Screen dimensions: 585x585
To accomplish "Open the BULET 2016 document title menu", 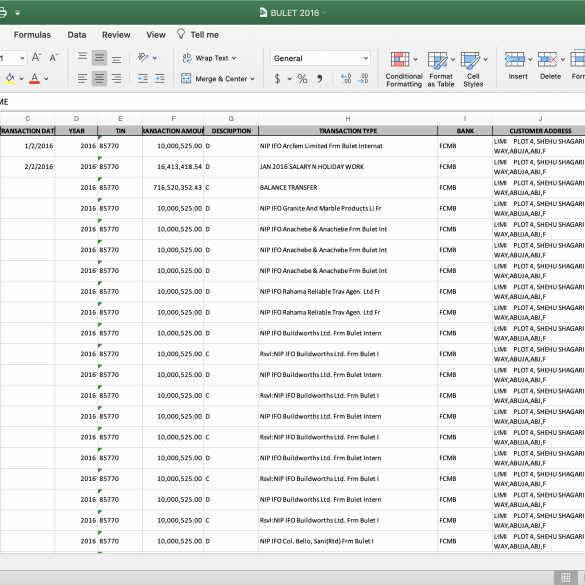I will click(294, 13).
